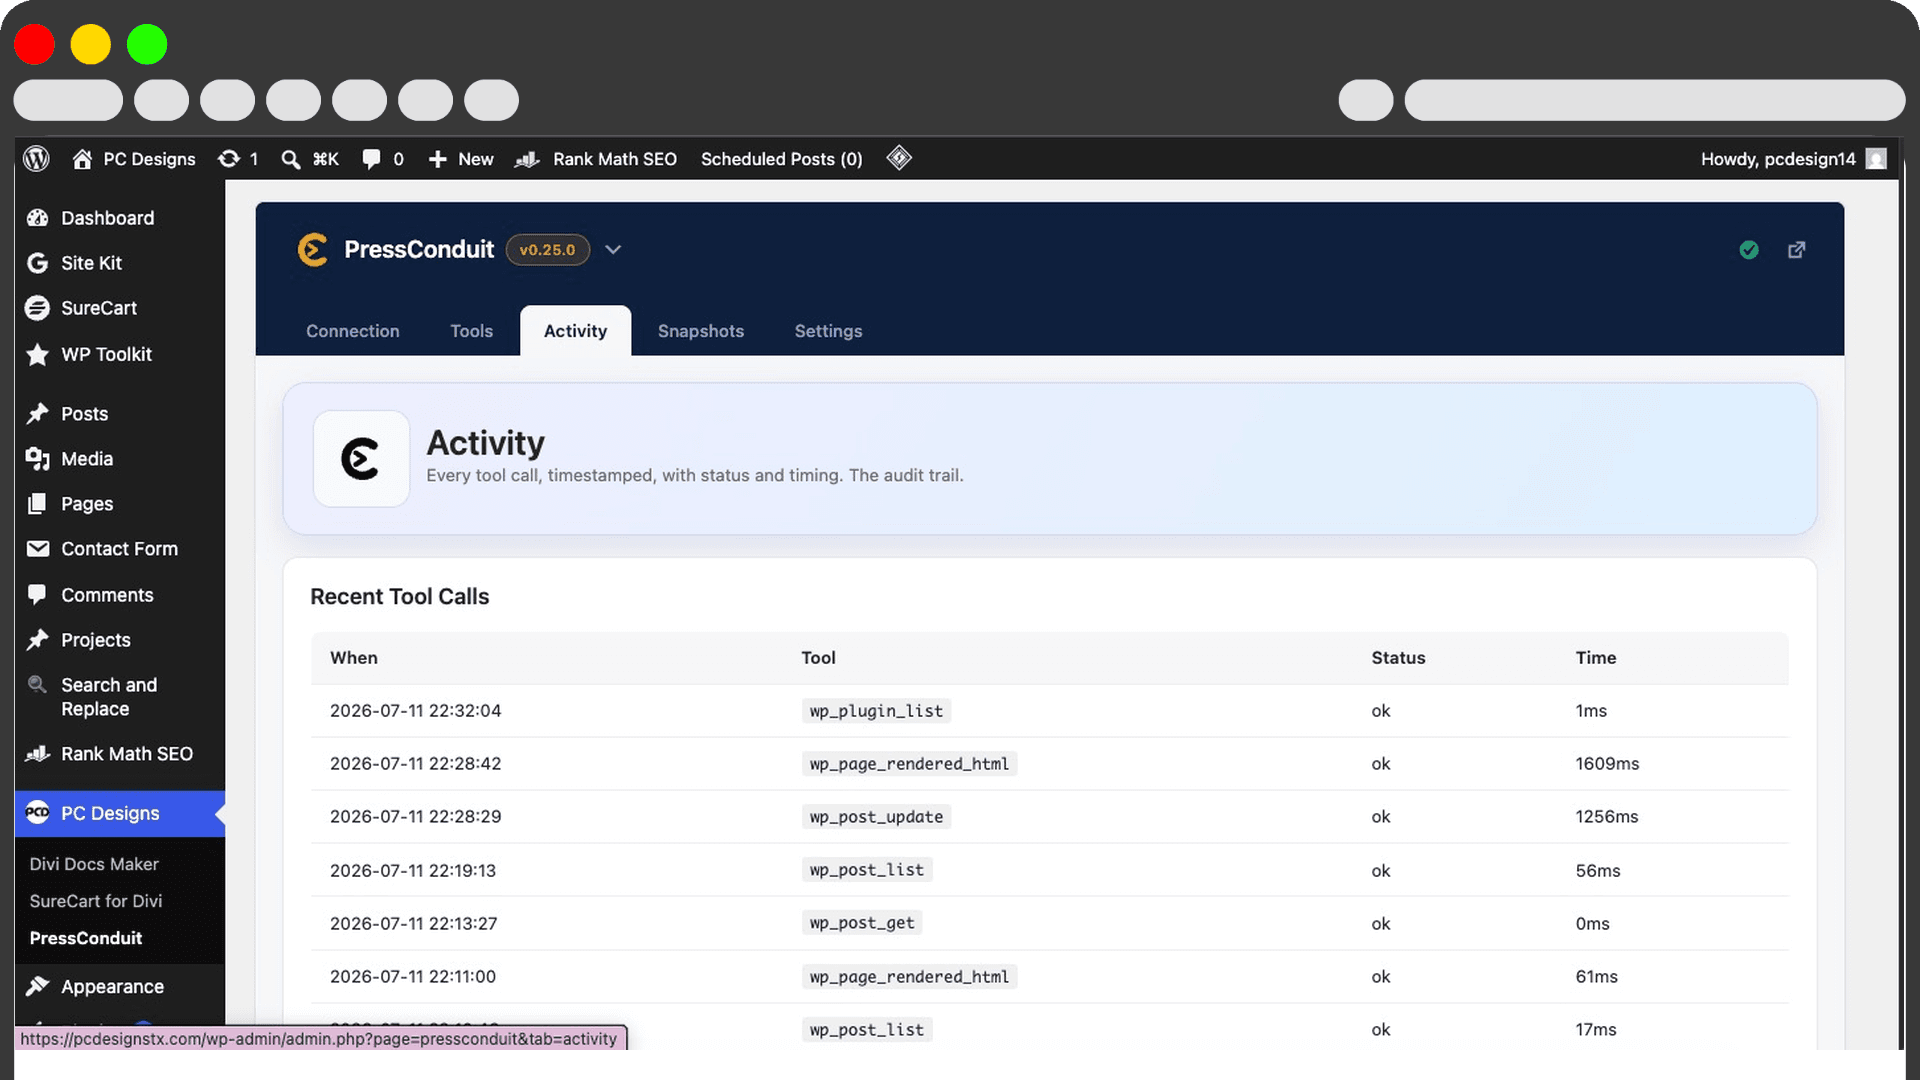Open the WordPress logo menu
Image resolution: width=1920 pixels, height=1080 pixels.
click(36, 159)
